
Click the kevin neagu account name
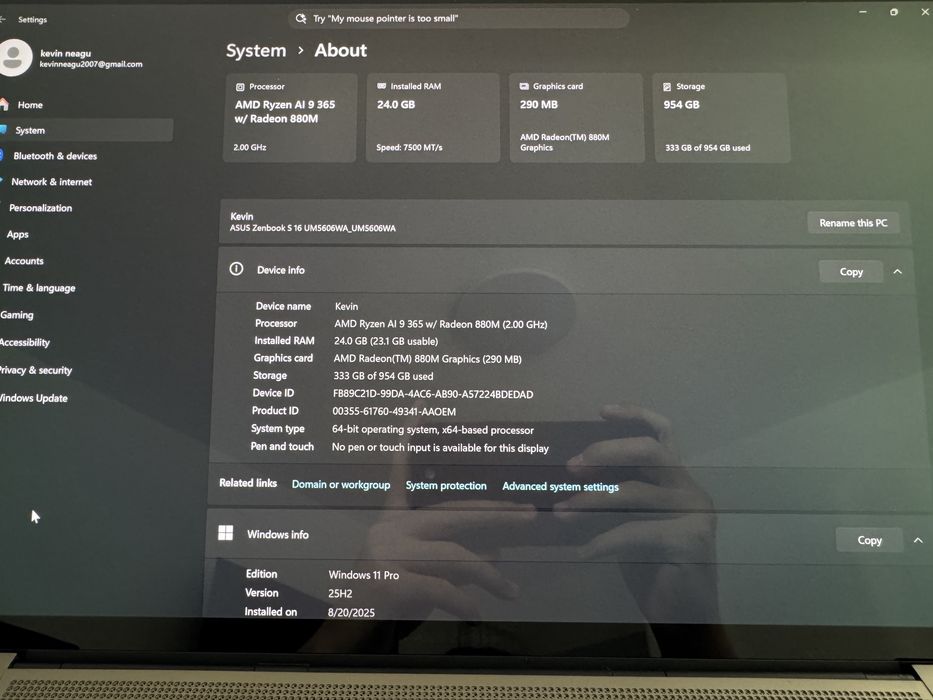click(65, 53)
